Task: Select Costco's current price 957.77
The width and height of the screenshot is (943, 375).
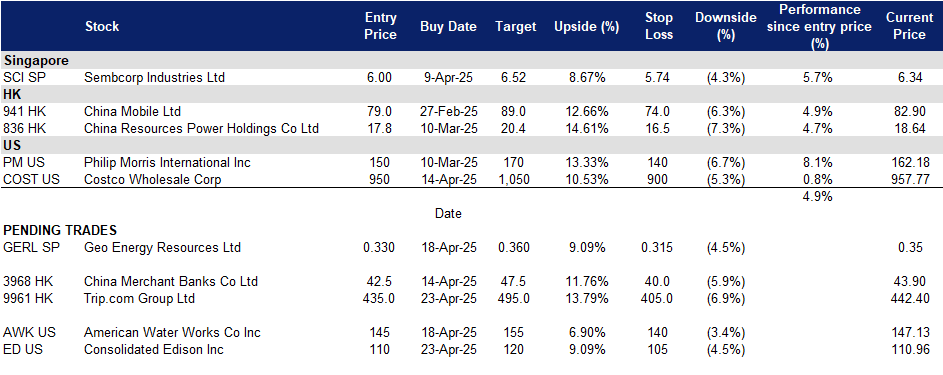Action: pos(907,180)
